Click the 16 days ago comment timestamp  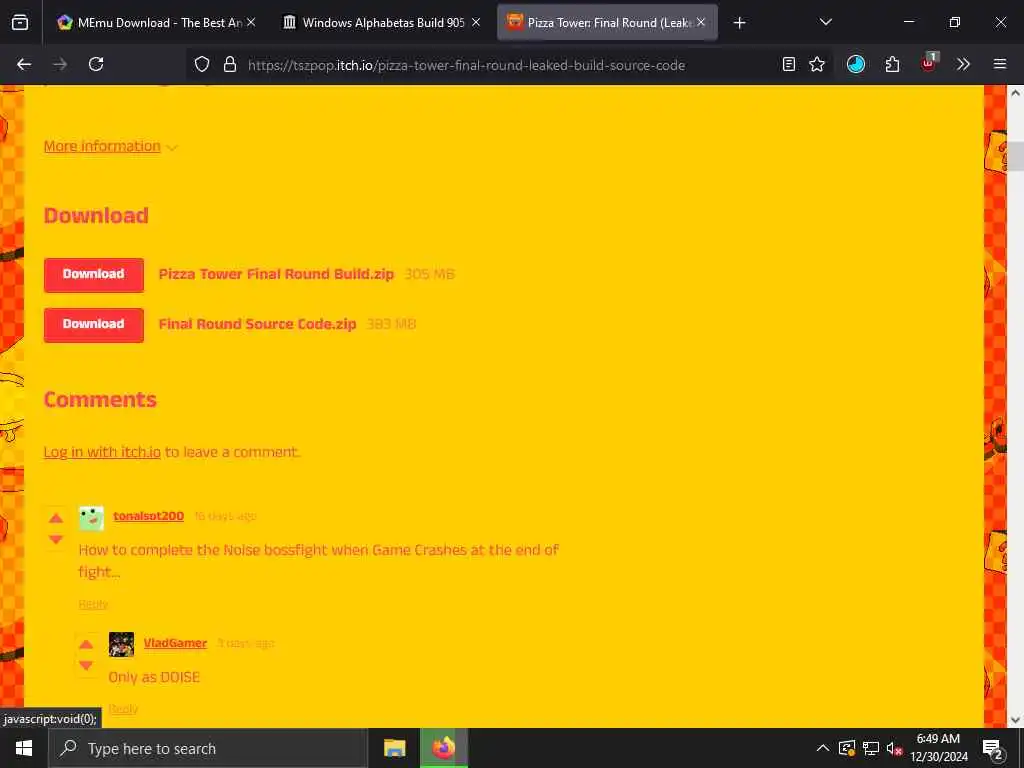click(225, 517)
